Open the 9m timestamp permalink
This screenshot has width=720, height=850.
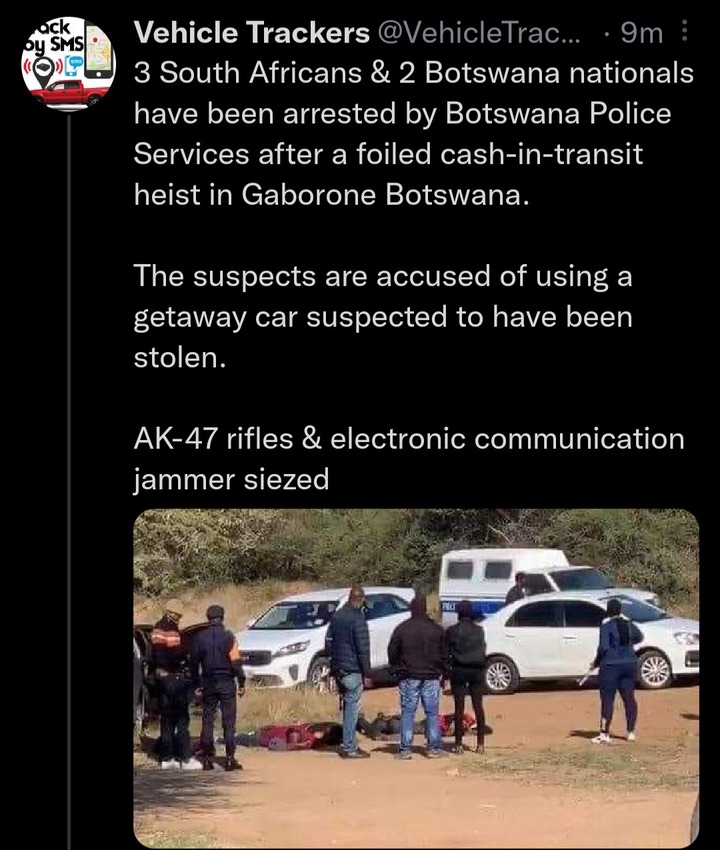click(x=641, y=33)
